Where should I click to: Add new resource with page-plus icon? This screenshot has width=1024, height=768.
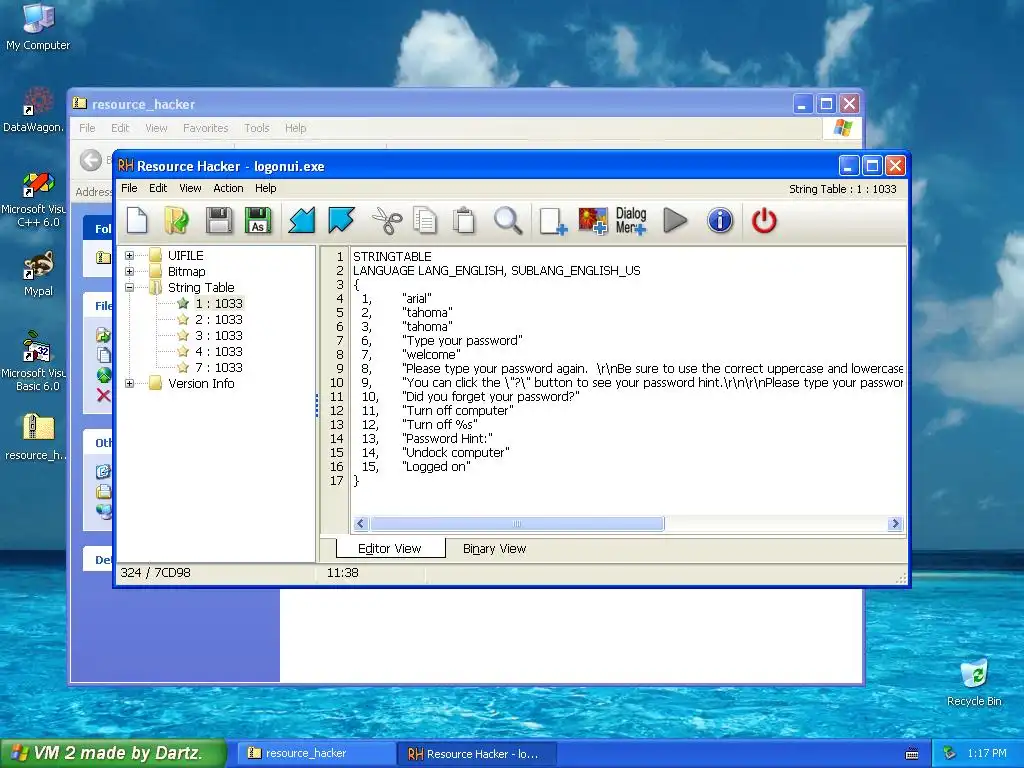pyautogui.click(x=553, y=221)
